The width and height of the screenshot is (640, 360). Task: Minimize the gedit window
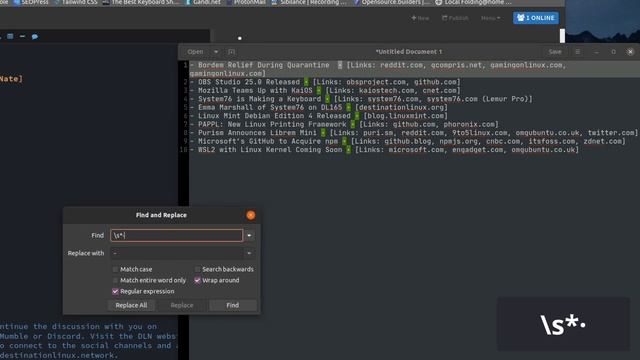(x=596, y=52)
